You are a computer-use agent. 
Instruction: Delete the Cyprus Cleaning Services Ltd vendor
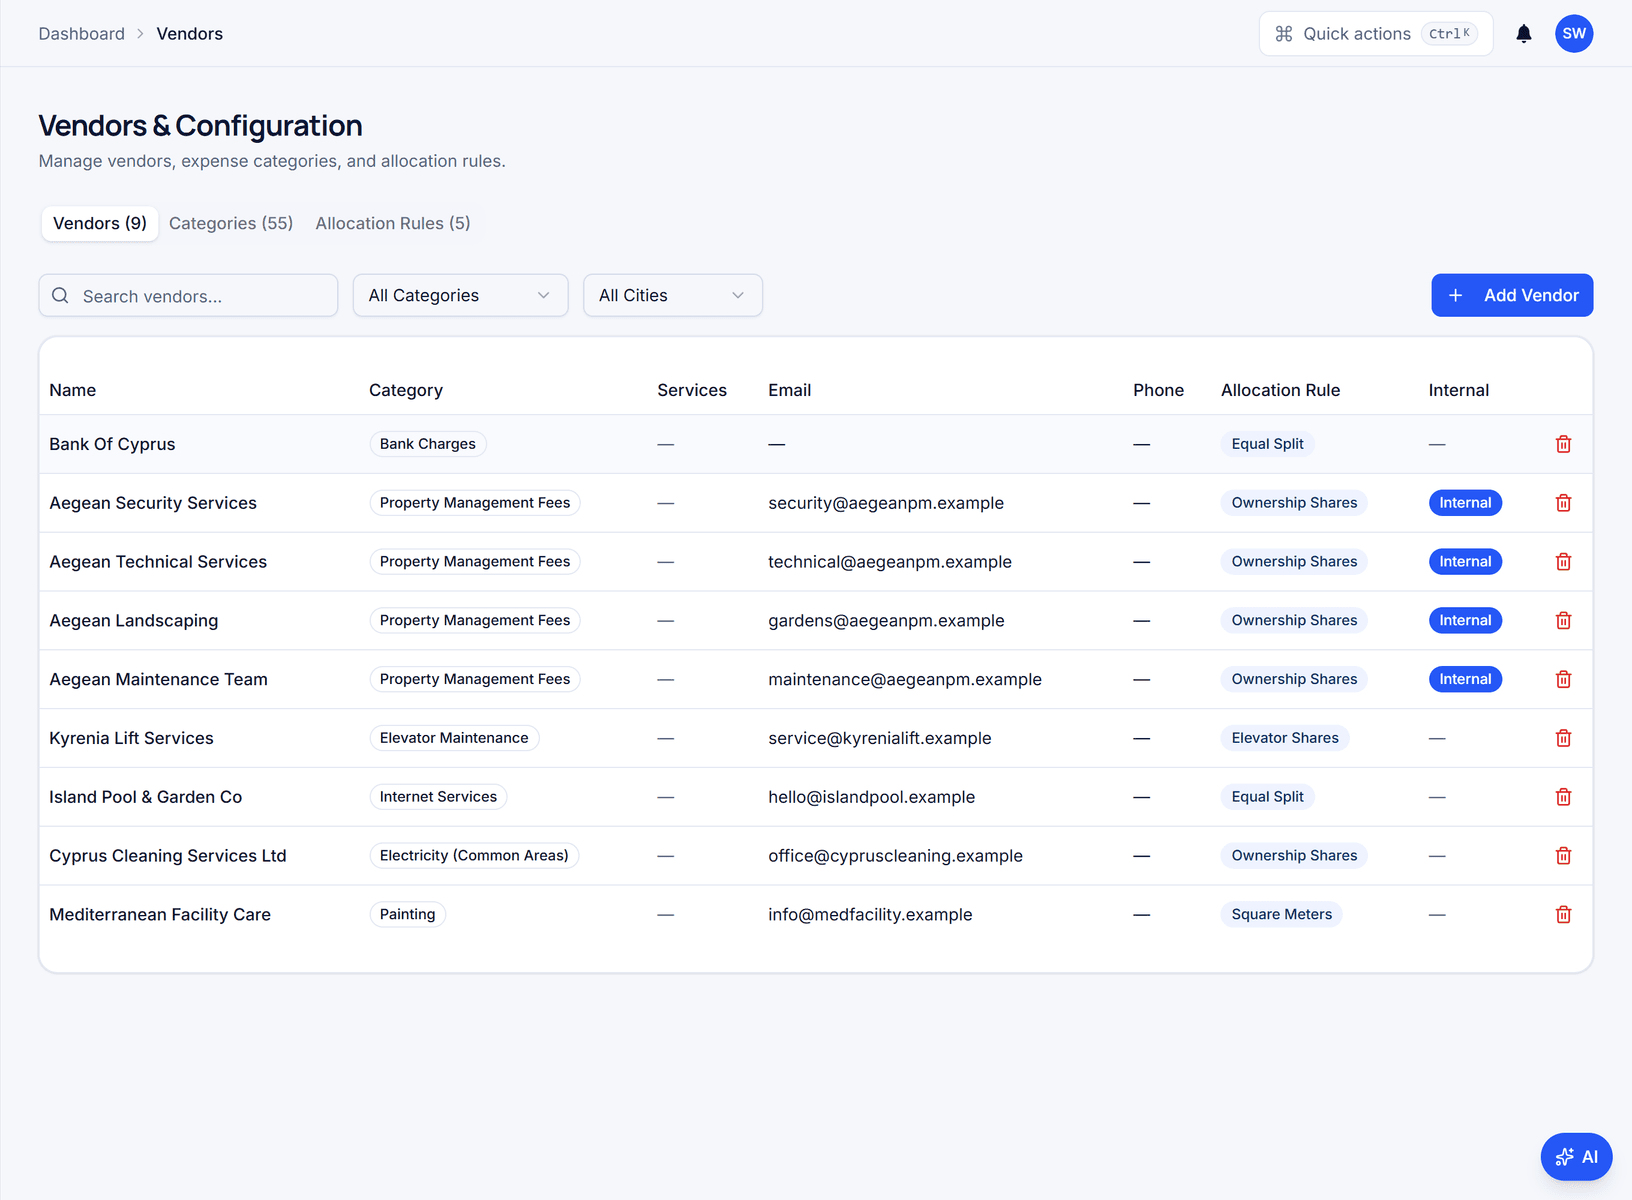(x=1563, y=856)
